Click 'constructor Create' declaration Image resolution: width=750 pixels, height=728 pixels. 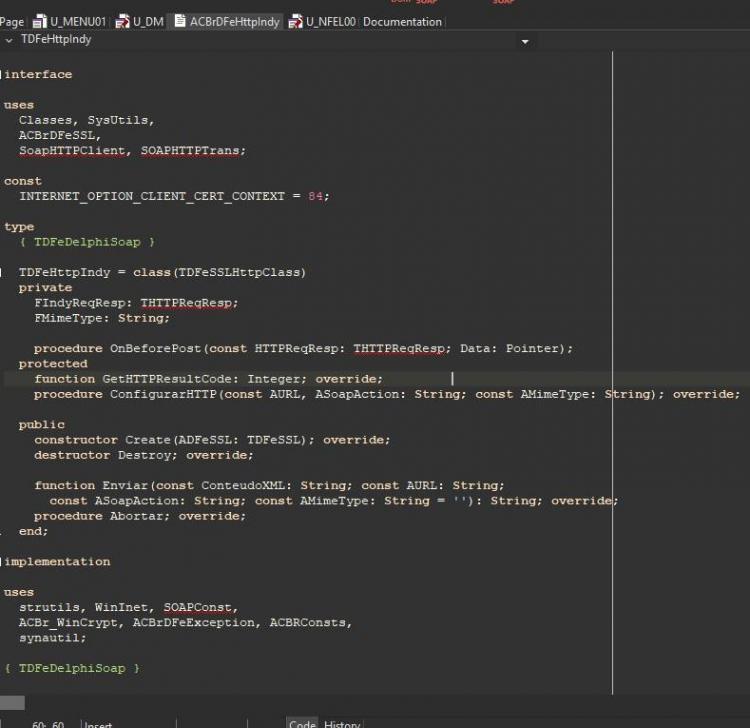click(x=102, y=440)
